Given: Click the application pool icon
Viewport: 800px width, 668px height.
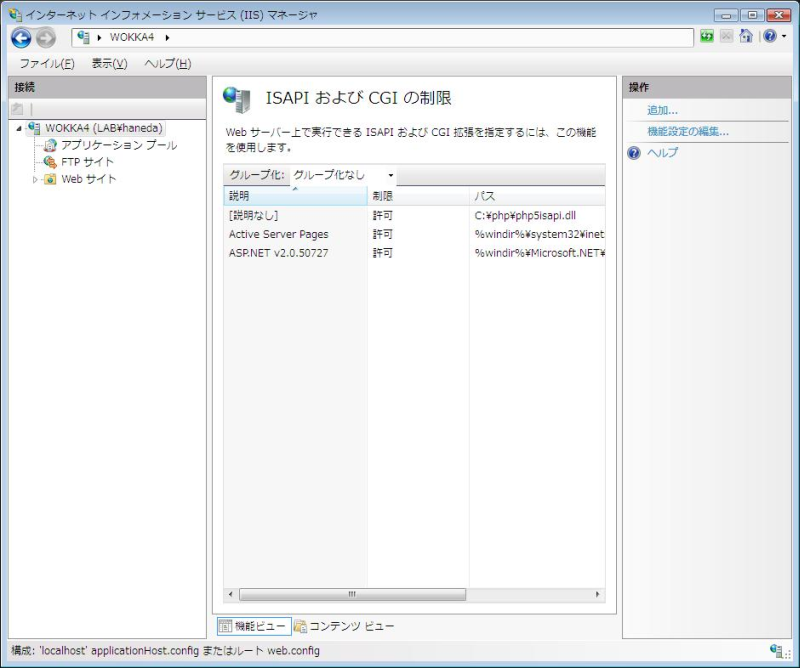Looking at the screenshot, I should tap(49, 145).
